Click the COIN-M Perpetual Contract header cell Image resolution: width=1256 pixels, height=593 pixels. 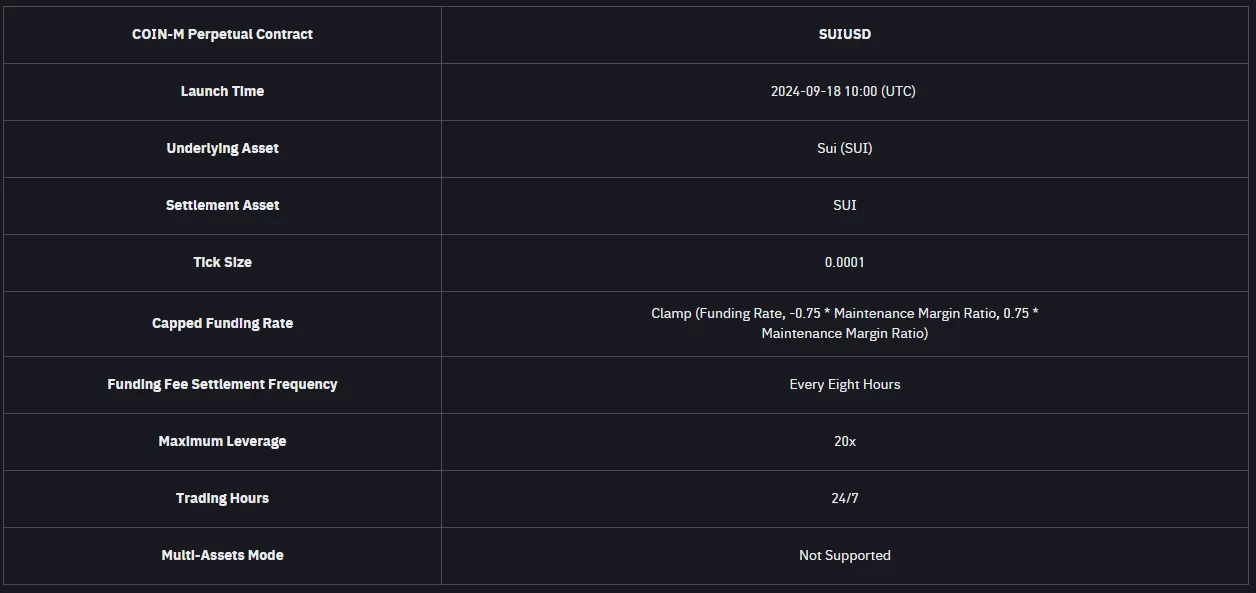[x=222, y=34]
